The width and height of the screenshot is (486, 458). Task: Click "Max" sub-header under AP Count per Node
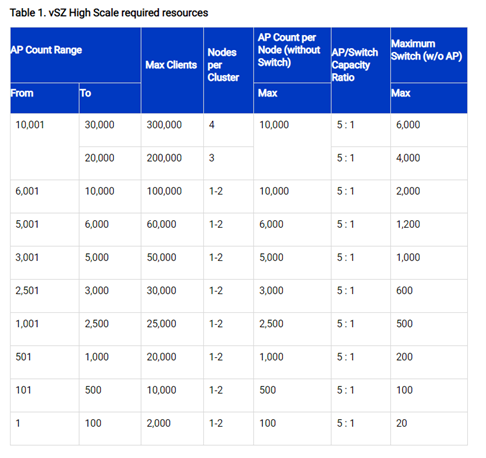click(292, 98)
